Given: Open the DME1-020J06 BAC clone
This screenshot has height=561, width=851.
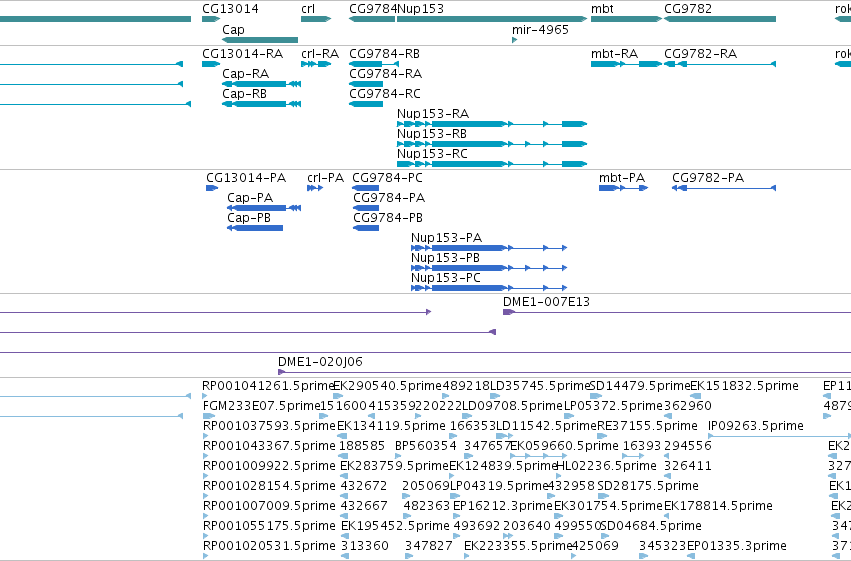Looking at the screenshot, I should pos(564,372).
